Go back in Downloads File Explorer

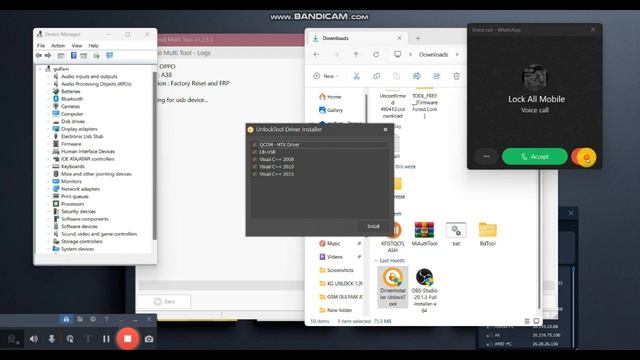(x=316, y=54)
